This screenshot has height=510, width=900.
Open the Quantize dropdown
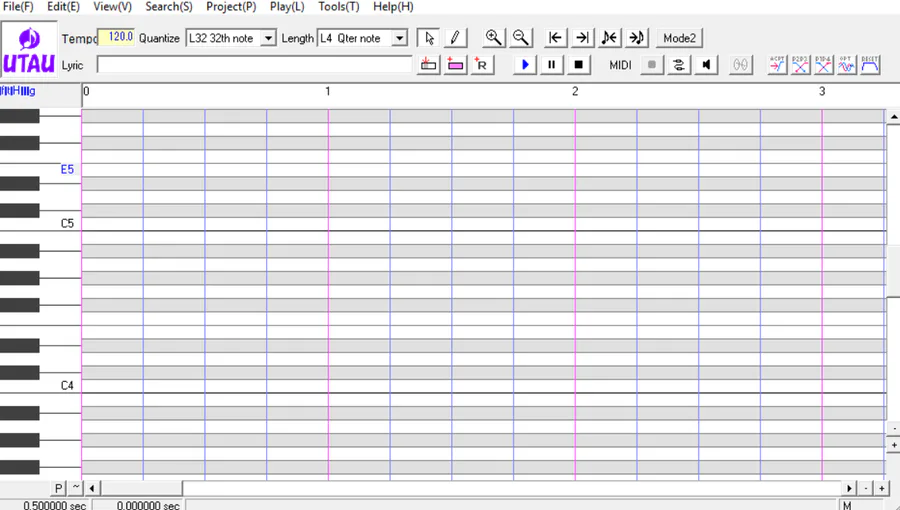click(x=268, y=38)
